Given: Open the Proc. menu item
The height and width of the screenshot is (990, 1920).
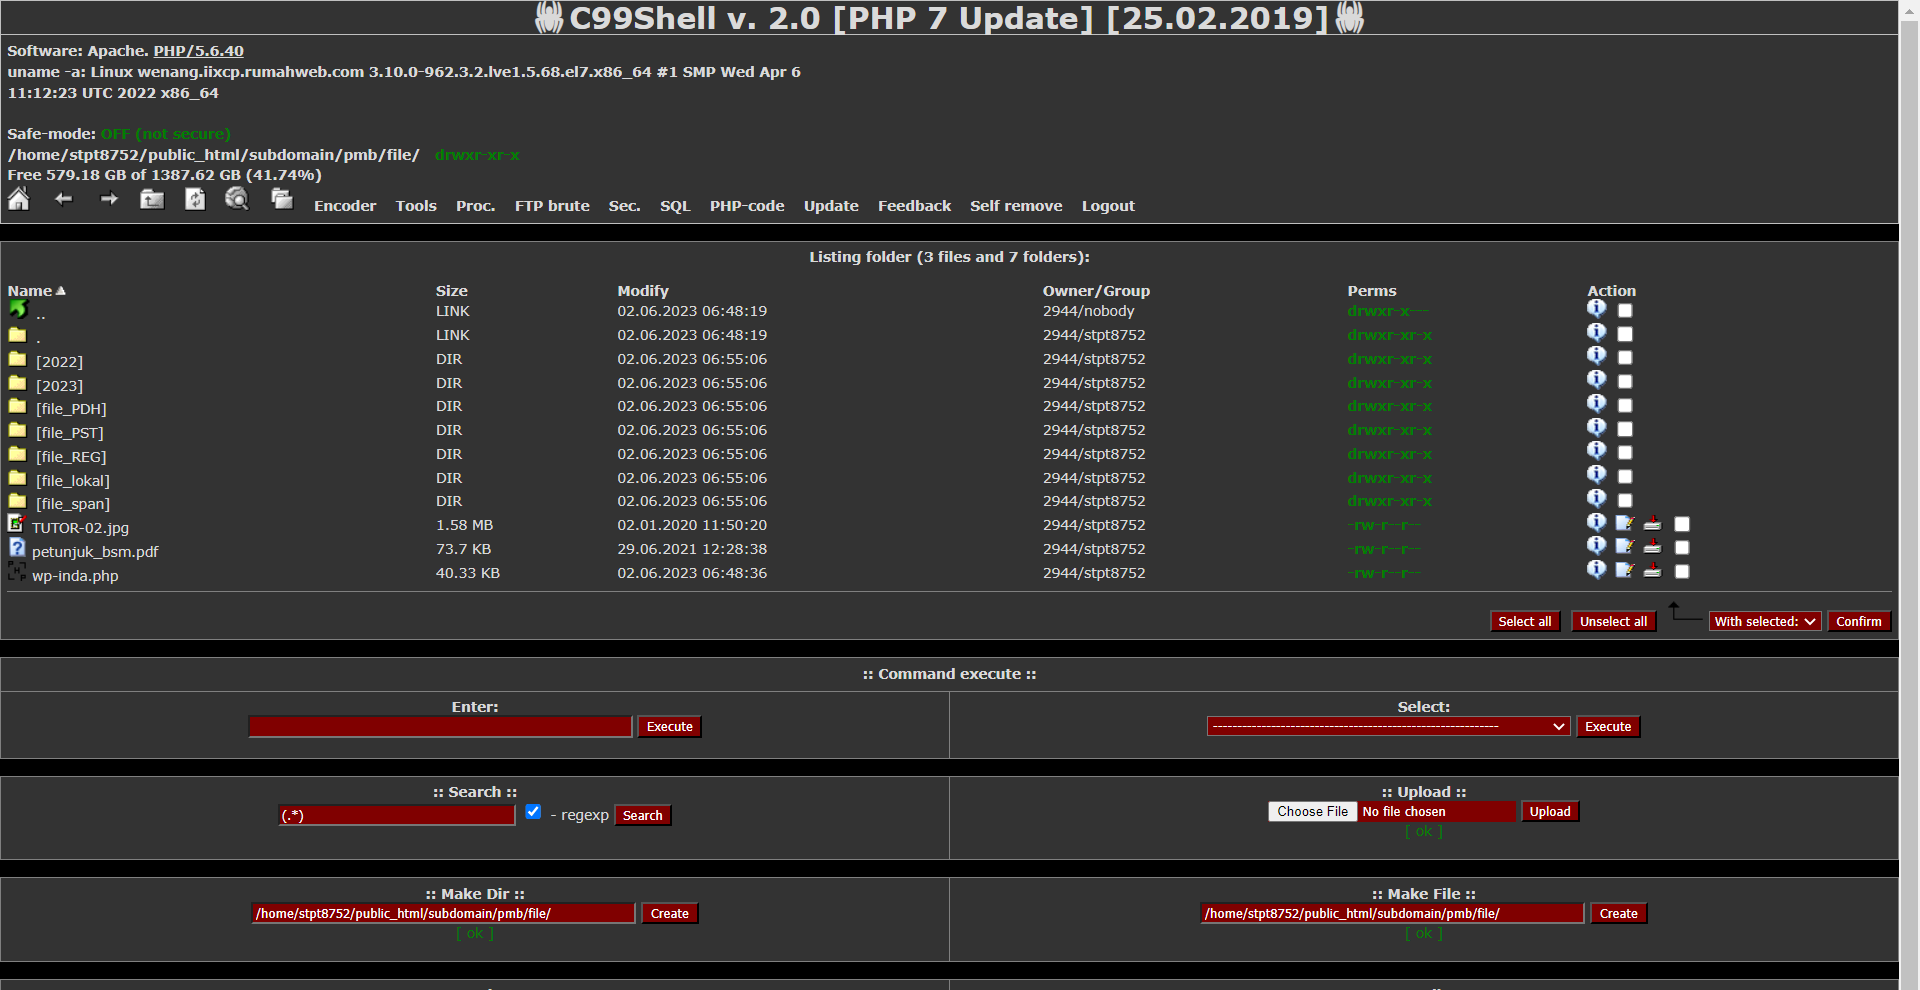Looking at the screenshot, I should (476, 206).
